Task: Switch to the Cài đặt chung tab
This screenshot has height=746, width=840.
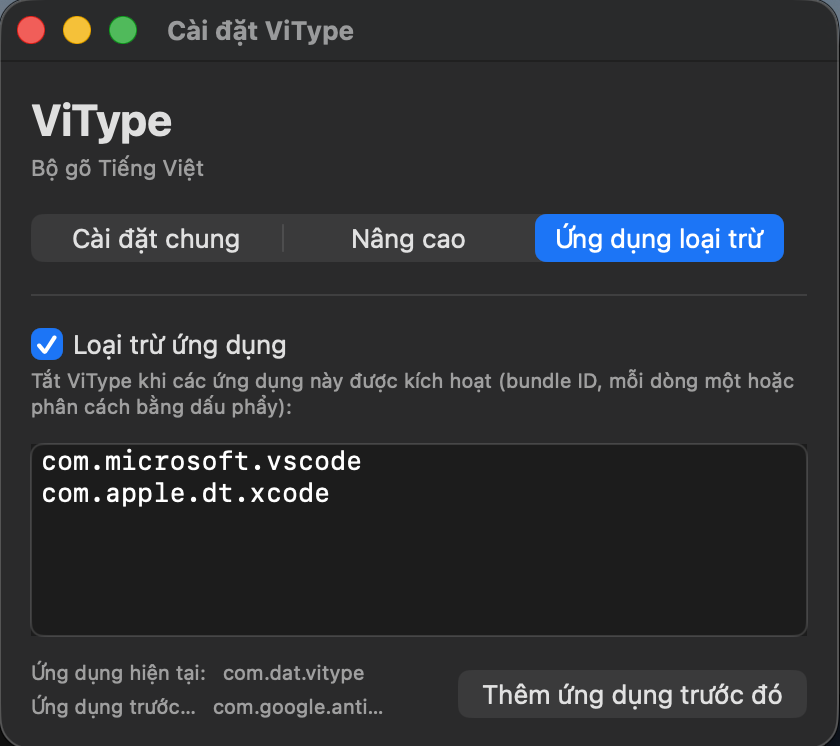Action: pos(155,238)
